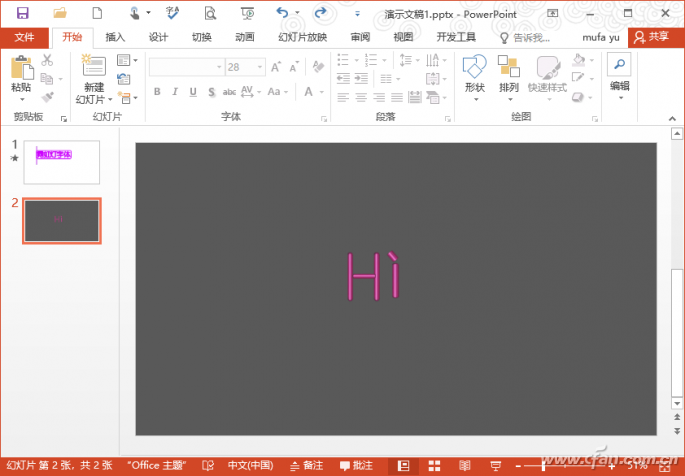
Task: Open the Arrange (排列) menu icon
Action: 509,66
